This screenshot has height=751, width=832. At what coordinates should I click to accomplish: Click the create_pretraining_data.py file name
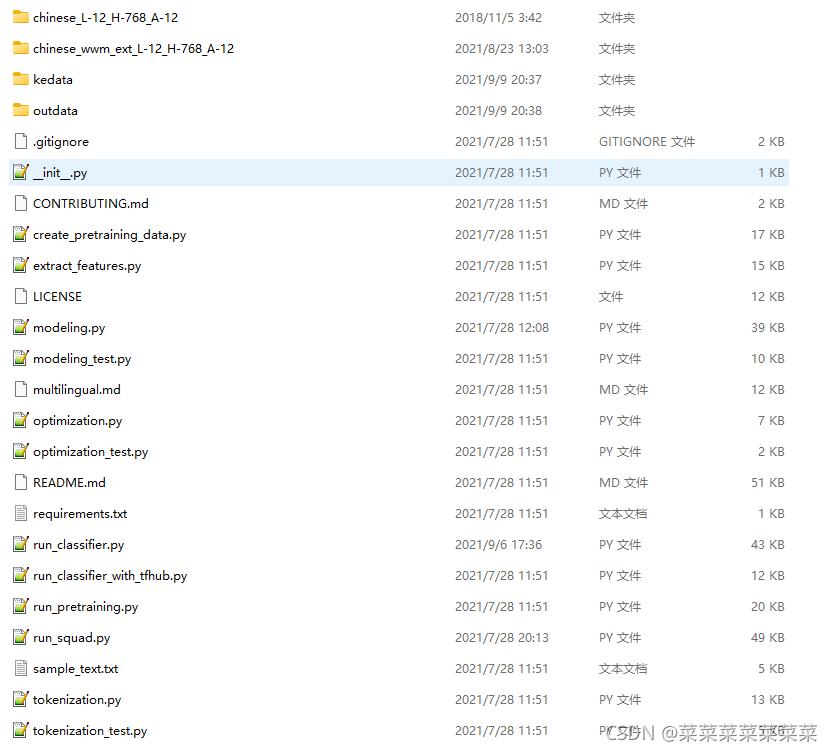pyautogui.click(x=109, y=235)
